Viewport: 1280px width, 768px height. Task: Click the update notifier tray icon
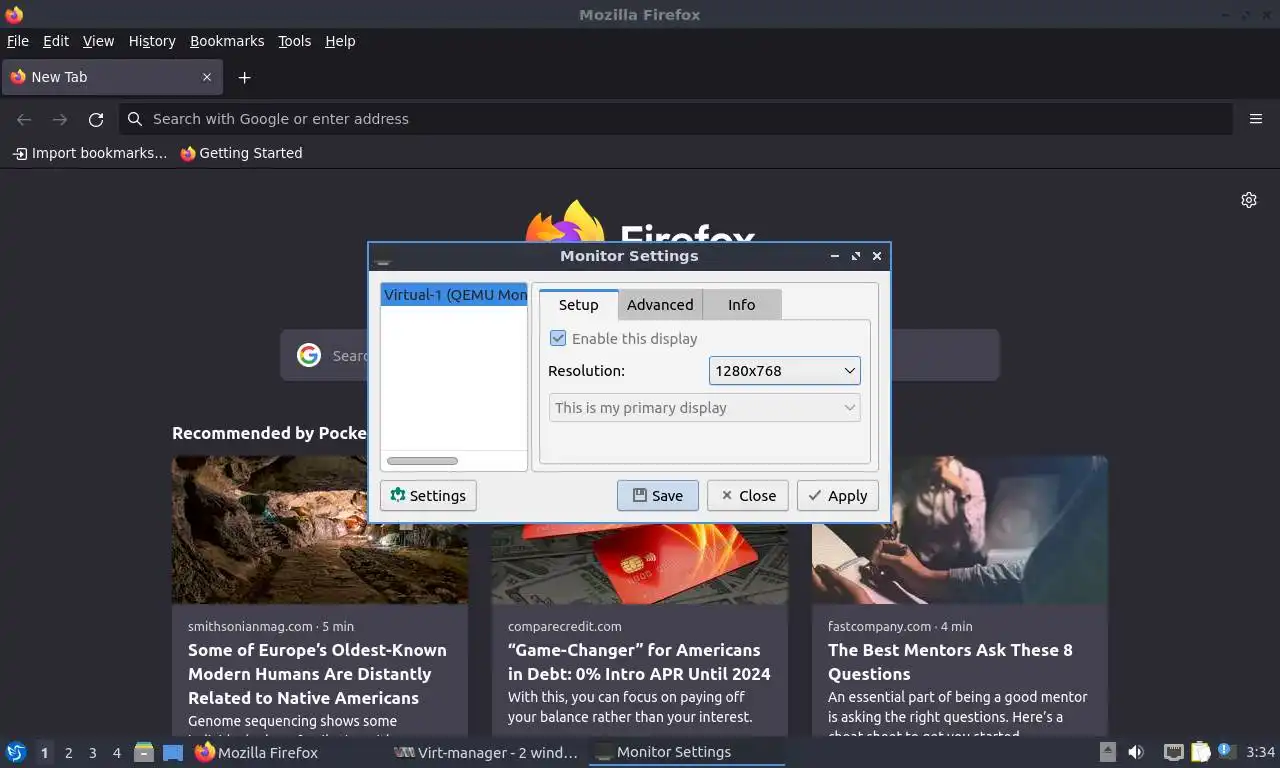click(x=1226, y=751)
